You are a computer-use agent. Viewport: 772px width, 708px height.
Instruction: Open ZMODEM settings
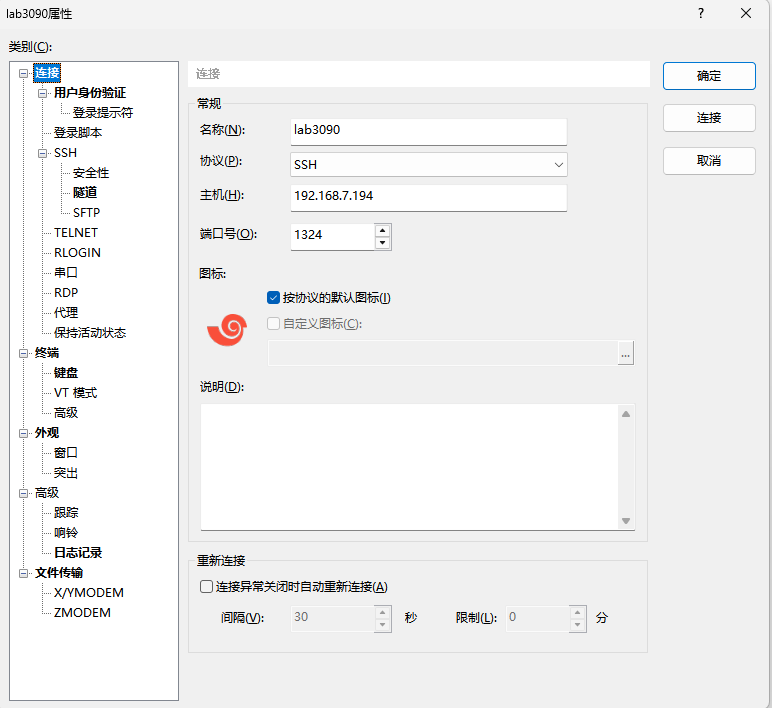82,613
